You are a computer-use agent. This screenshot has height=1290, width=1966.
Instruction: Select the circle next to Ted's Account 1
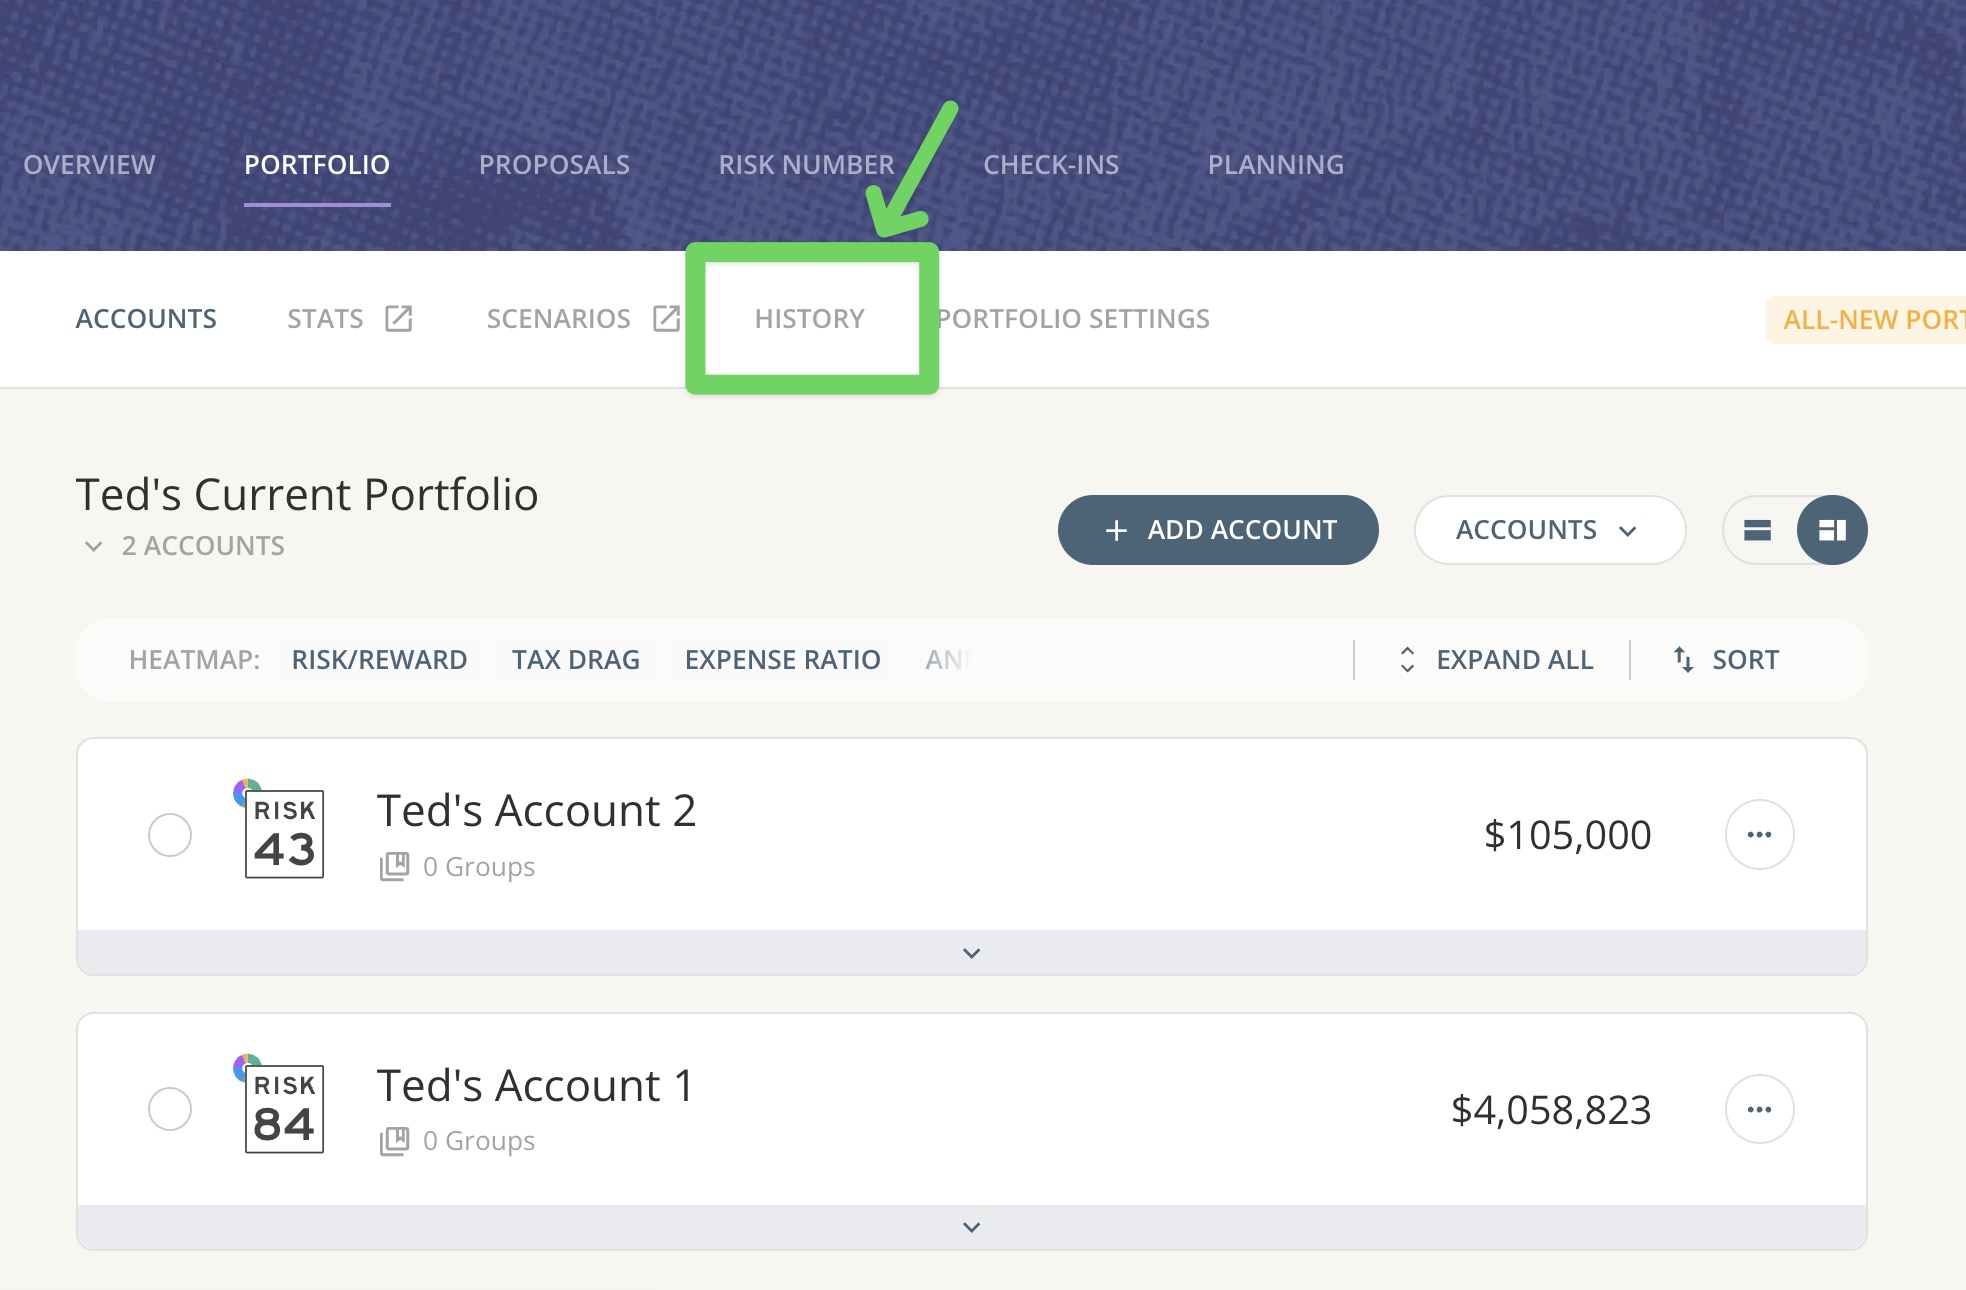pyautogui.click(x=170, y=1108)
